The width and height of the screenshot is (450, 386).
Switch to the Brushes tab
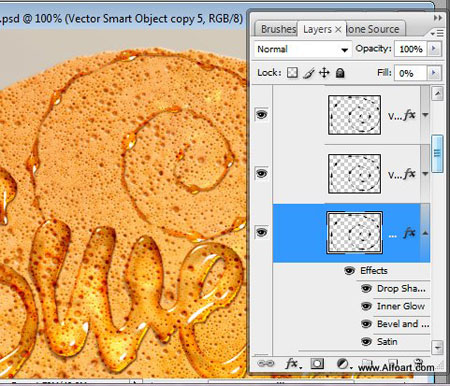point(277,29)
